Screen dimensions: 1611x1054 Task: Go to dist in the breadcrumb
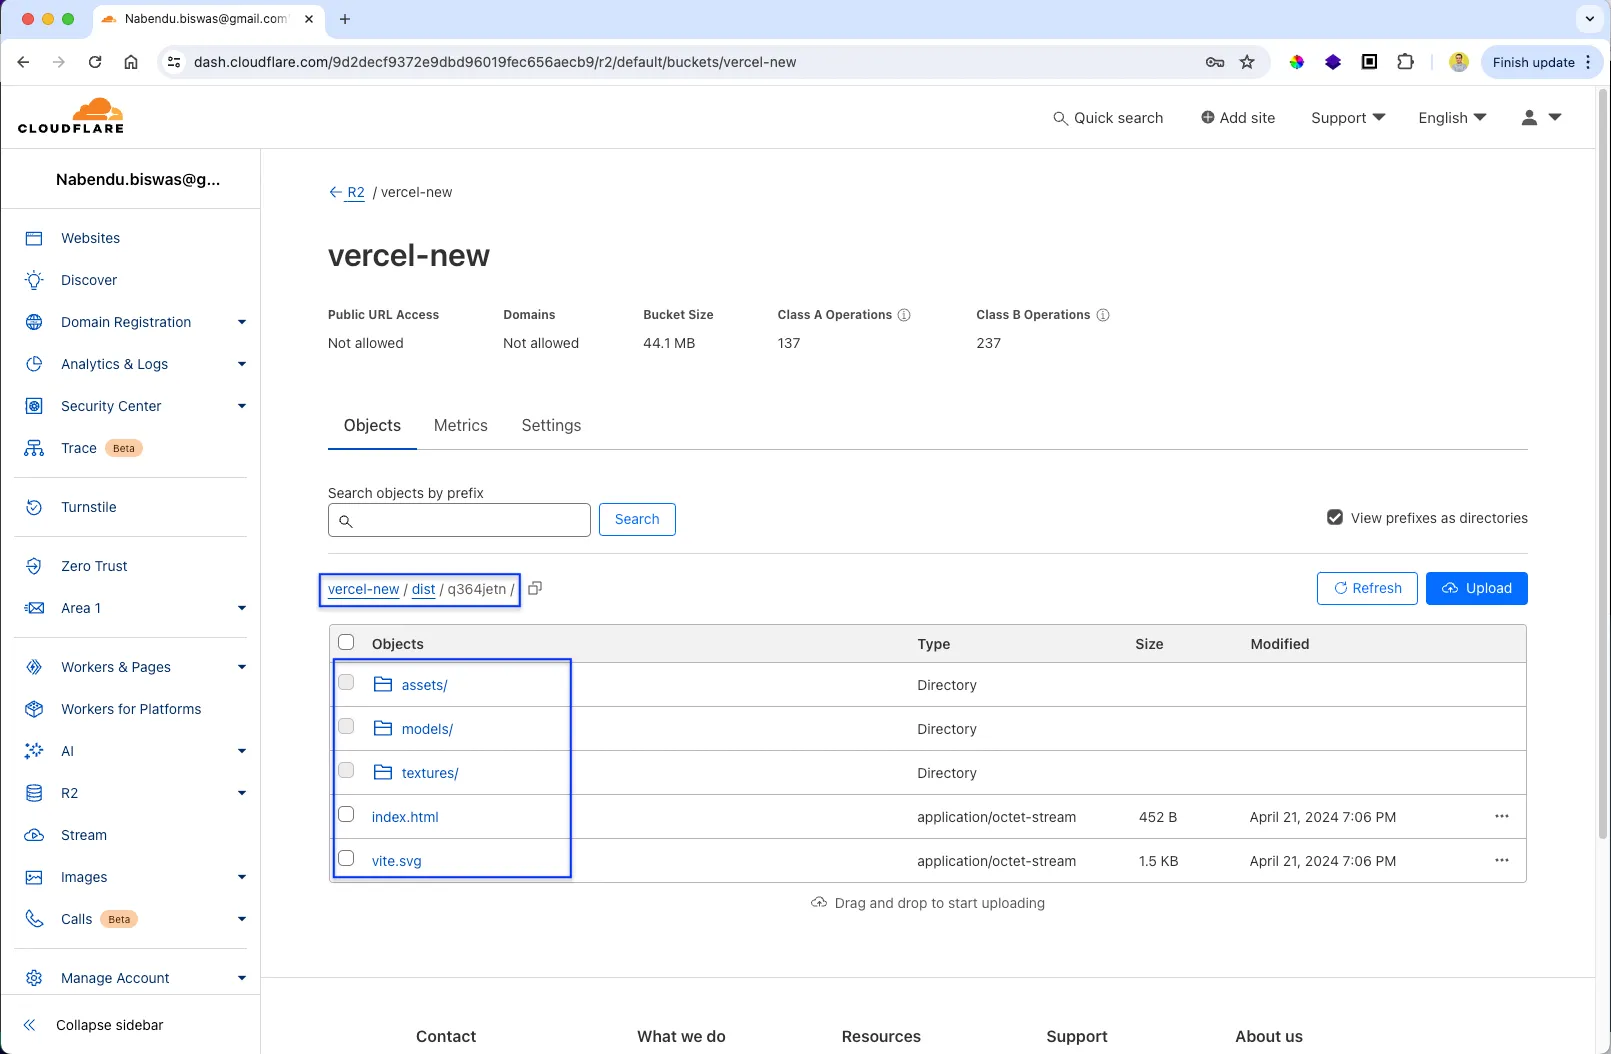[423, 589]
